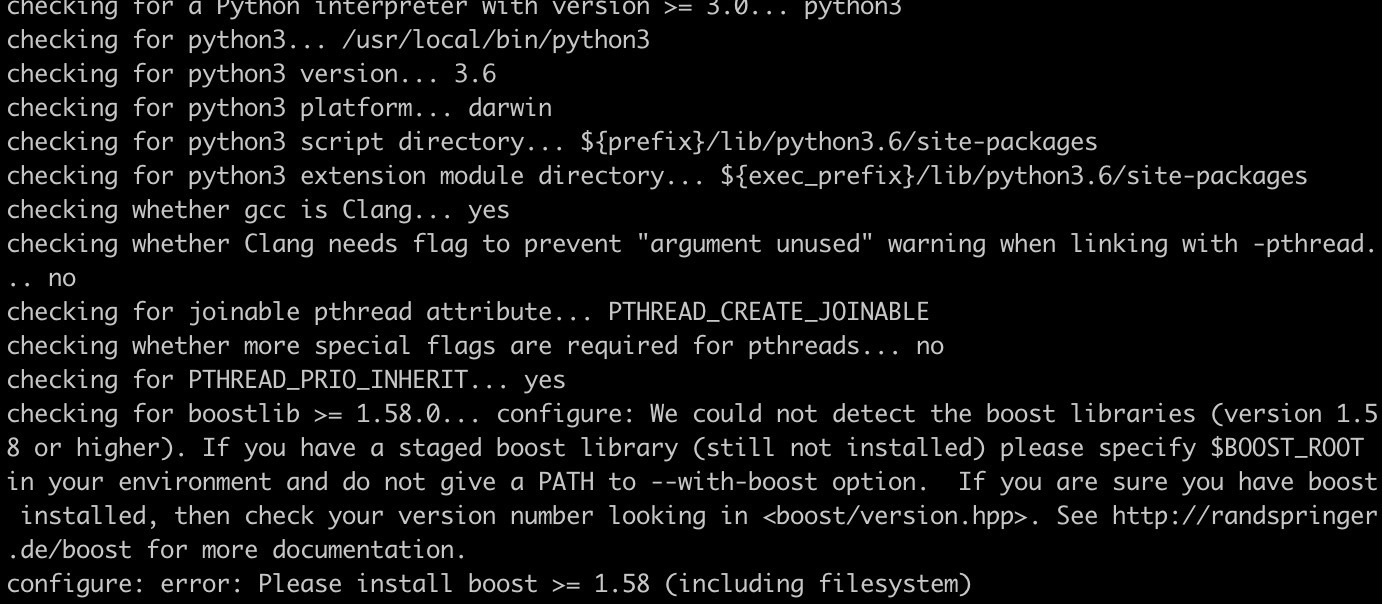Viewport: 1385px width, 604px height.
Task: Click the "yes" after PTHREAD_PRIO_INHERIT check
Action: pos(545,380)
